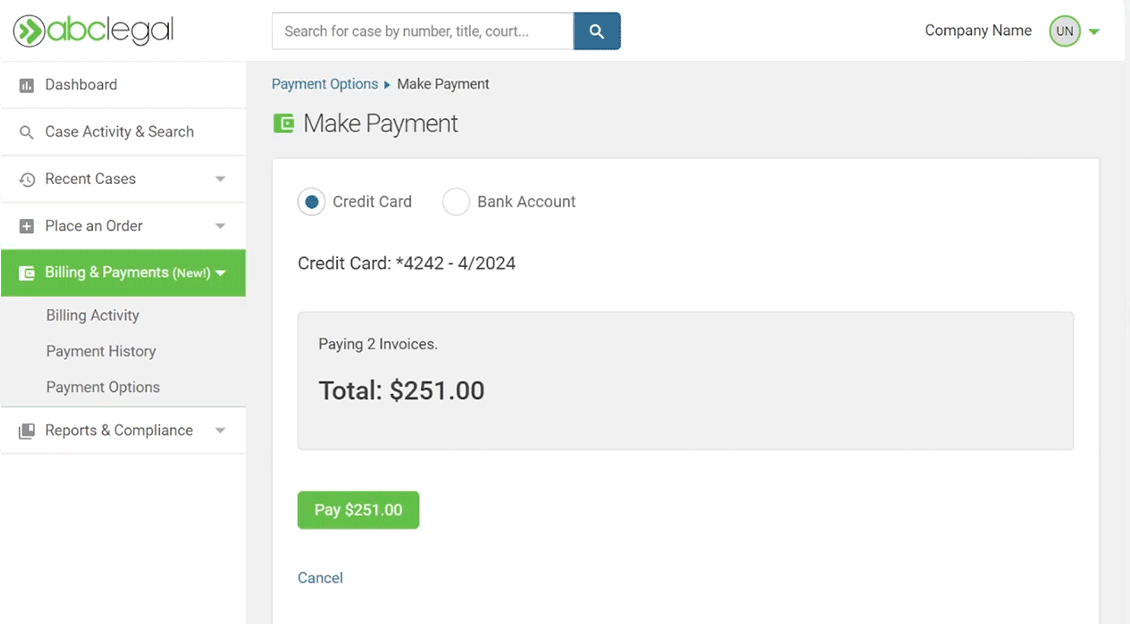This screenshot has width=1130, height=624.
Task: Expand the Reports & Compliance arrow
Action: [220, 431]
